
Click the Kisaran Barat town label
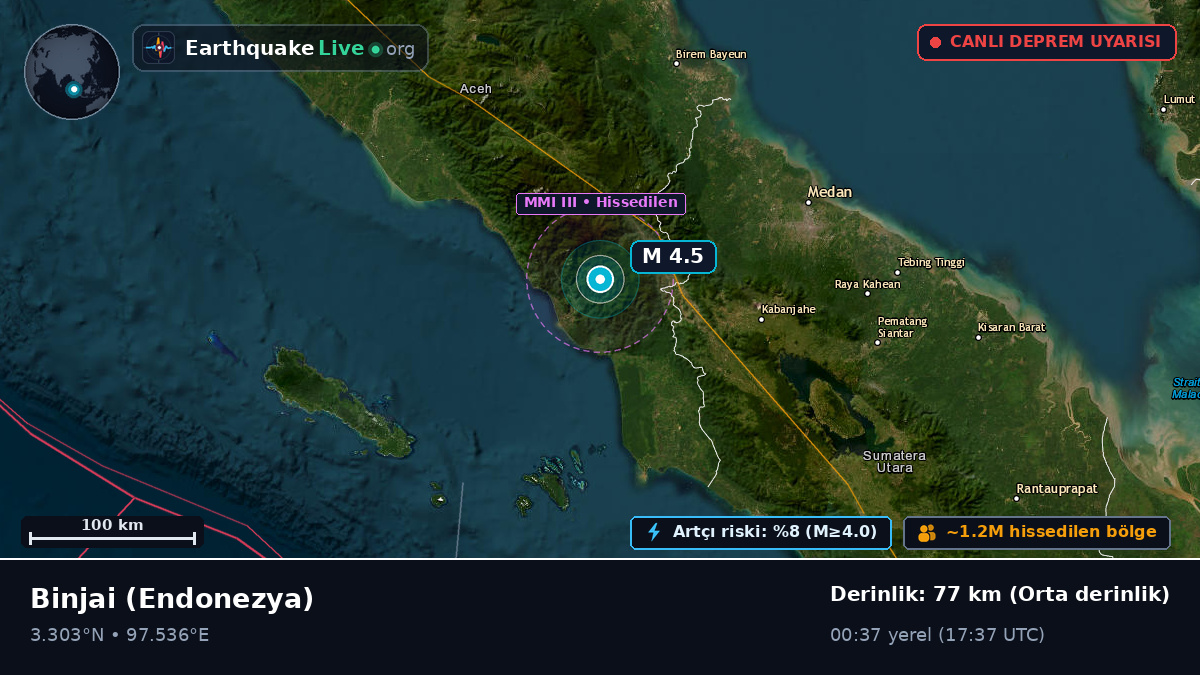1012,327
